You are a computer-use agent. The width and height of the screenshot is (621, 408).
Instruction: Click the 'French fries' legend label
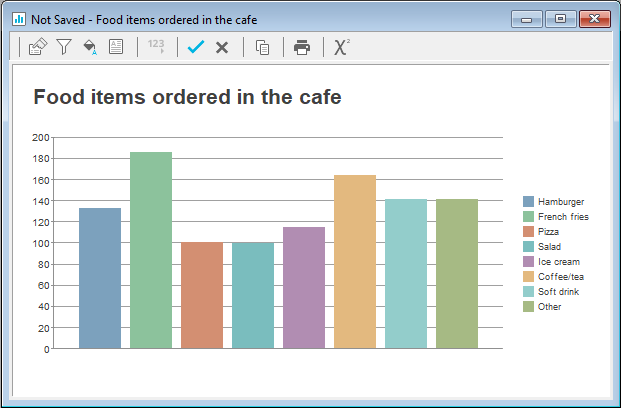coord(563,217)
